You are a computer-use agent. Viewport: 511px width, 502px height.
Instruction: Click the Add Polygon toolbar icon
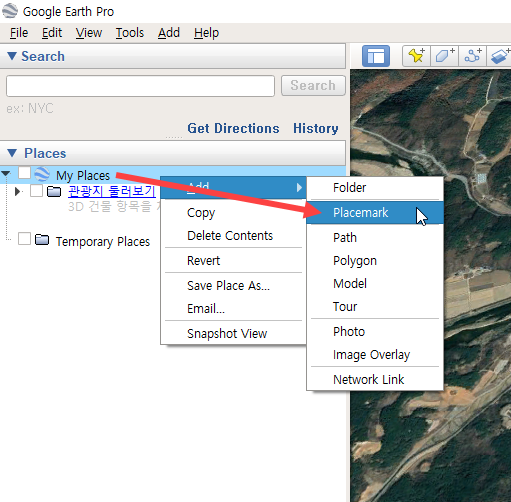pos(445,56)
